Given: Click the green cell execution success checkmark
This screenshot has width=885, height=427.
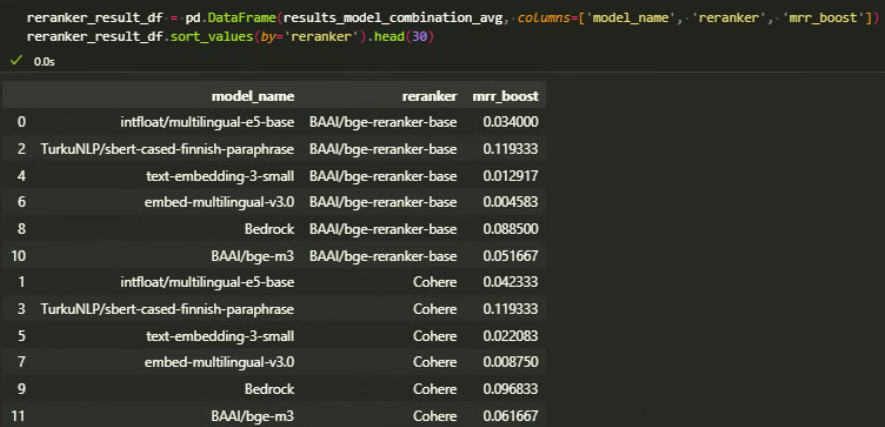Looking at the screenshot, I should pos(16,61).
